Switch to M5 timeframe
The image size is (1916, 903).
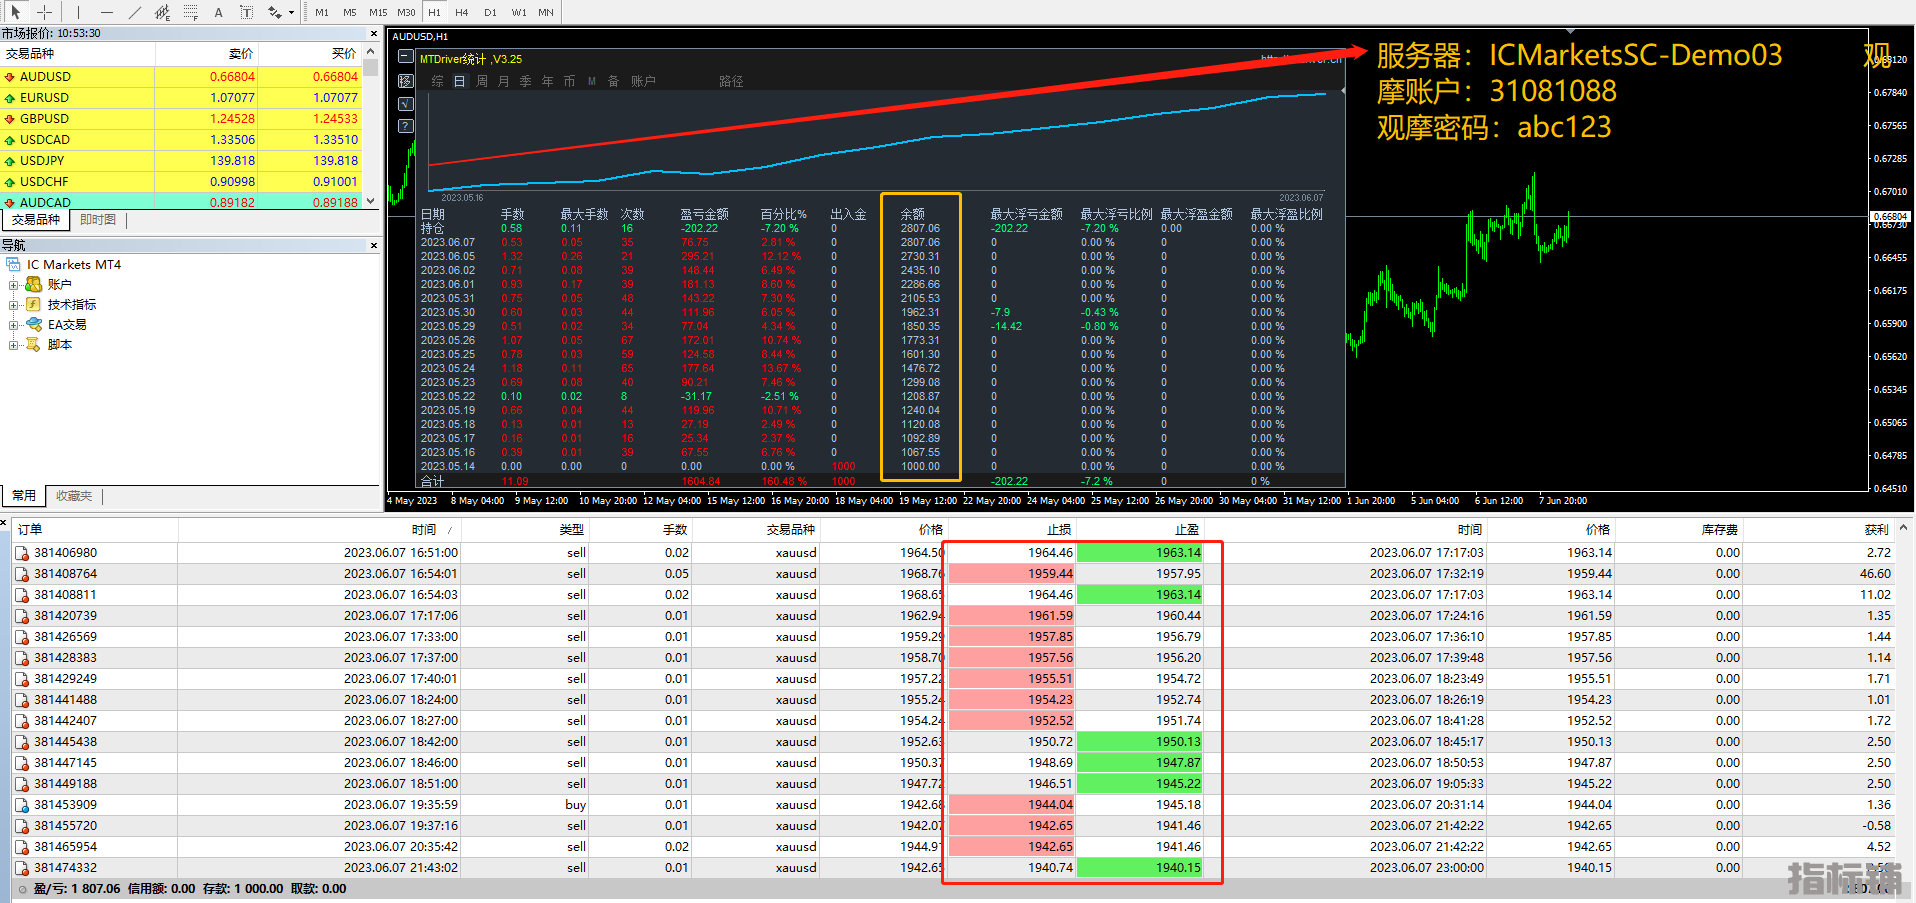pos(350,12)
